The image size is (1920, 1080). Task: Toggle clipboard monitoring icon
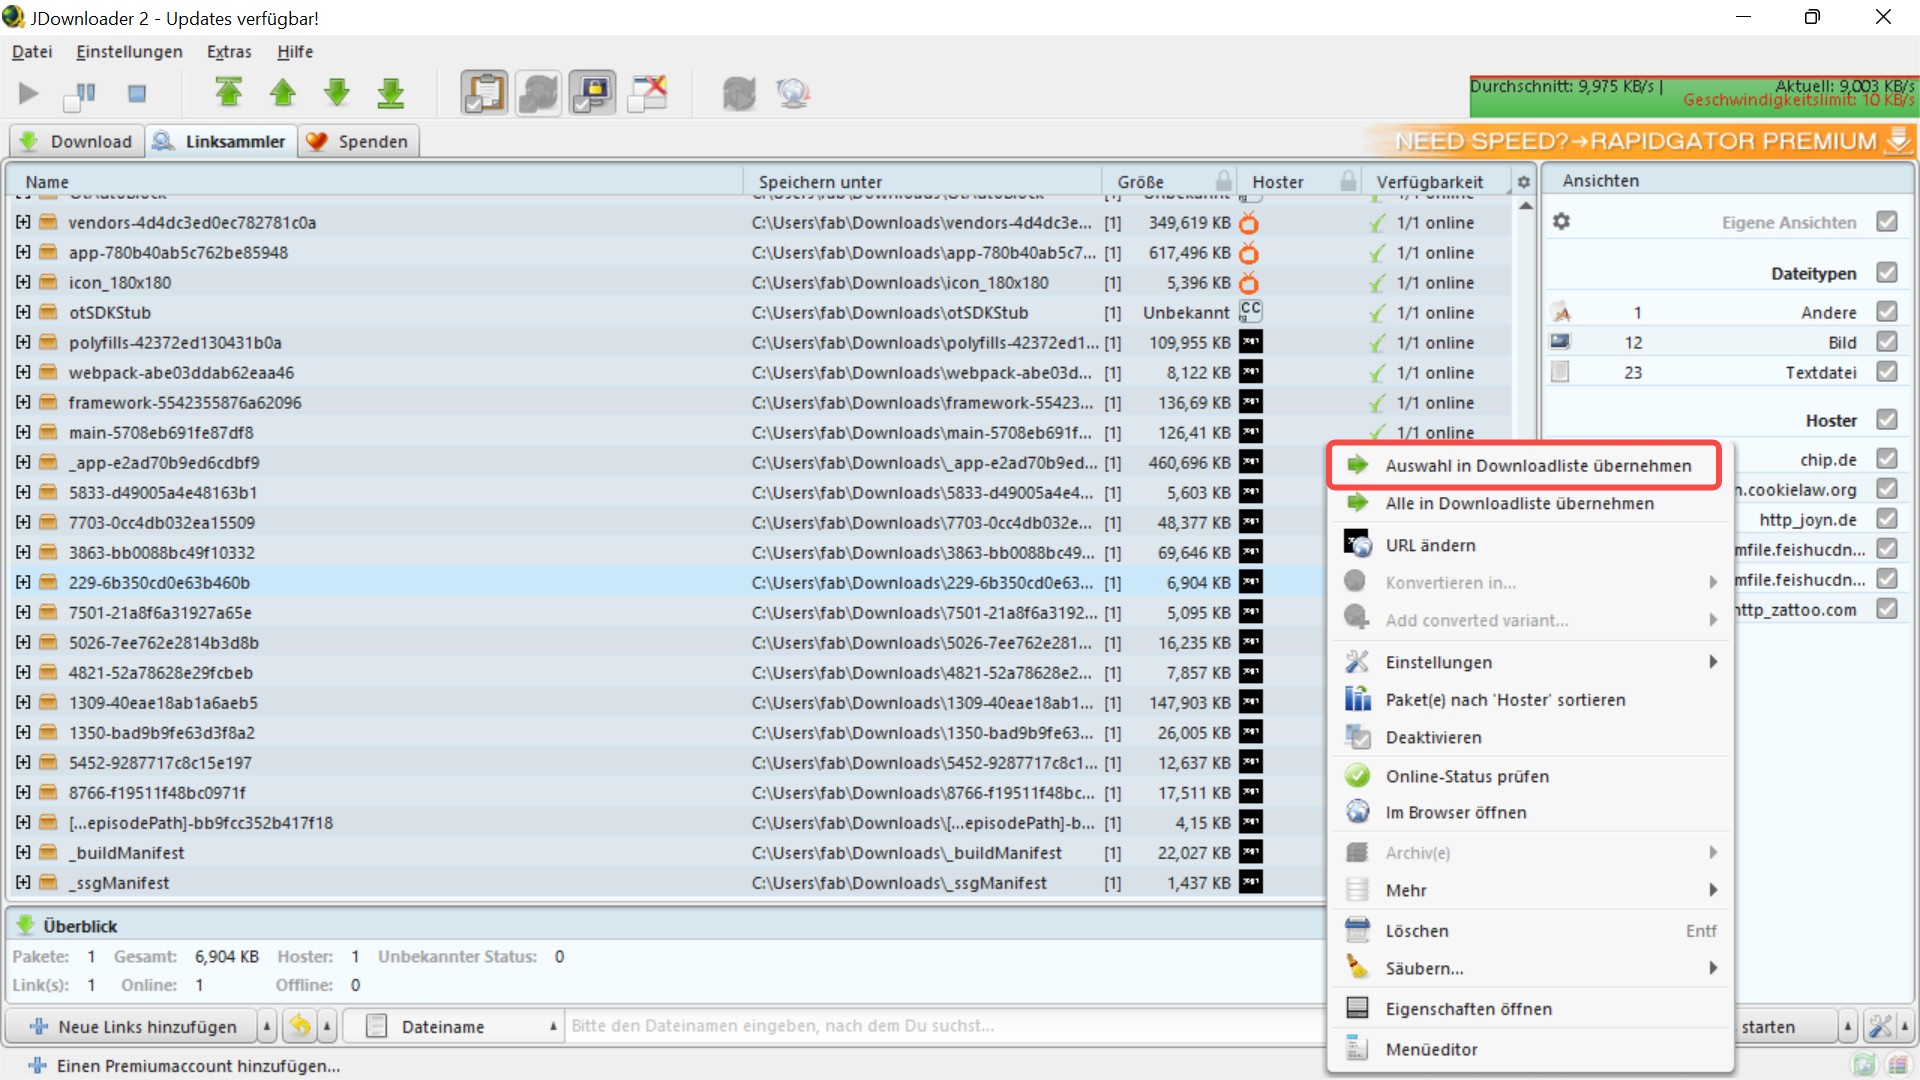coord(484,93)
